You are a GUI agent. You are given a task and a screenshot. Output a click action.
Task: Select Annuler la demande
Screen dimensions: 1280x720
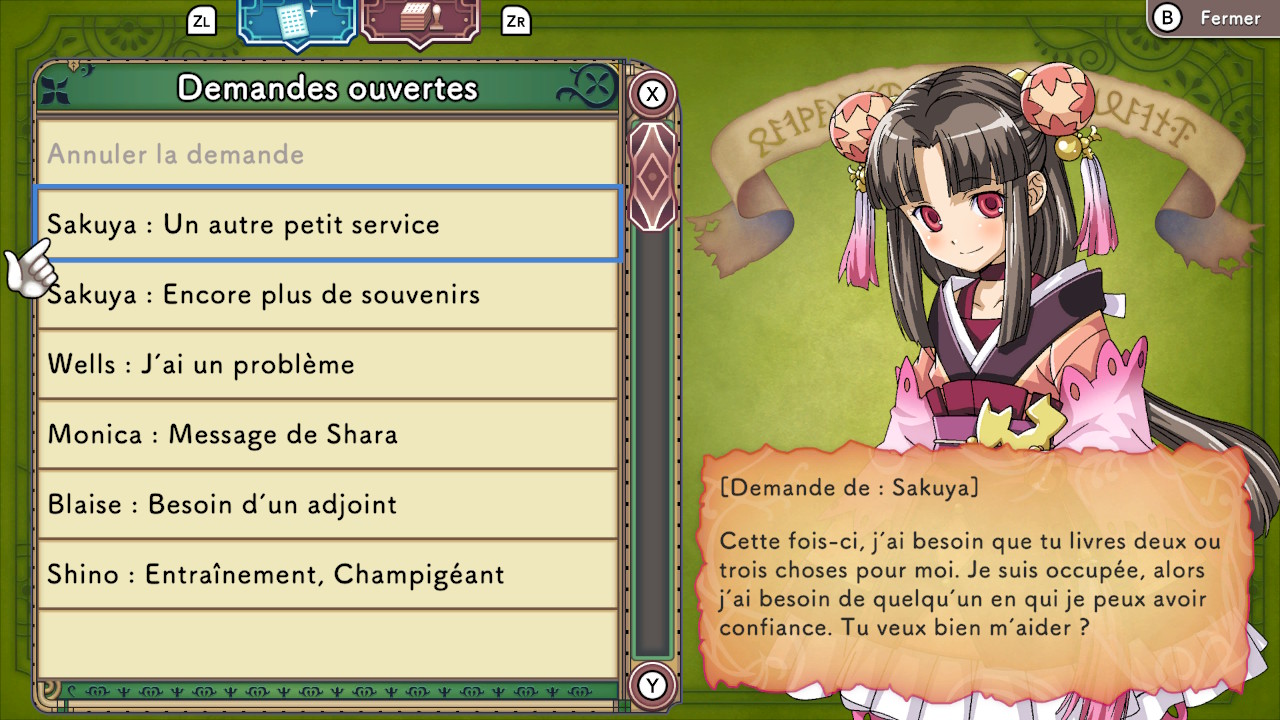327,154
